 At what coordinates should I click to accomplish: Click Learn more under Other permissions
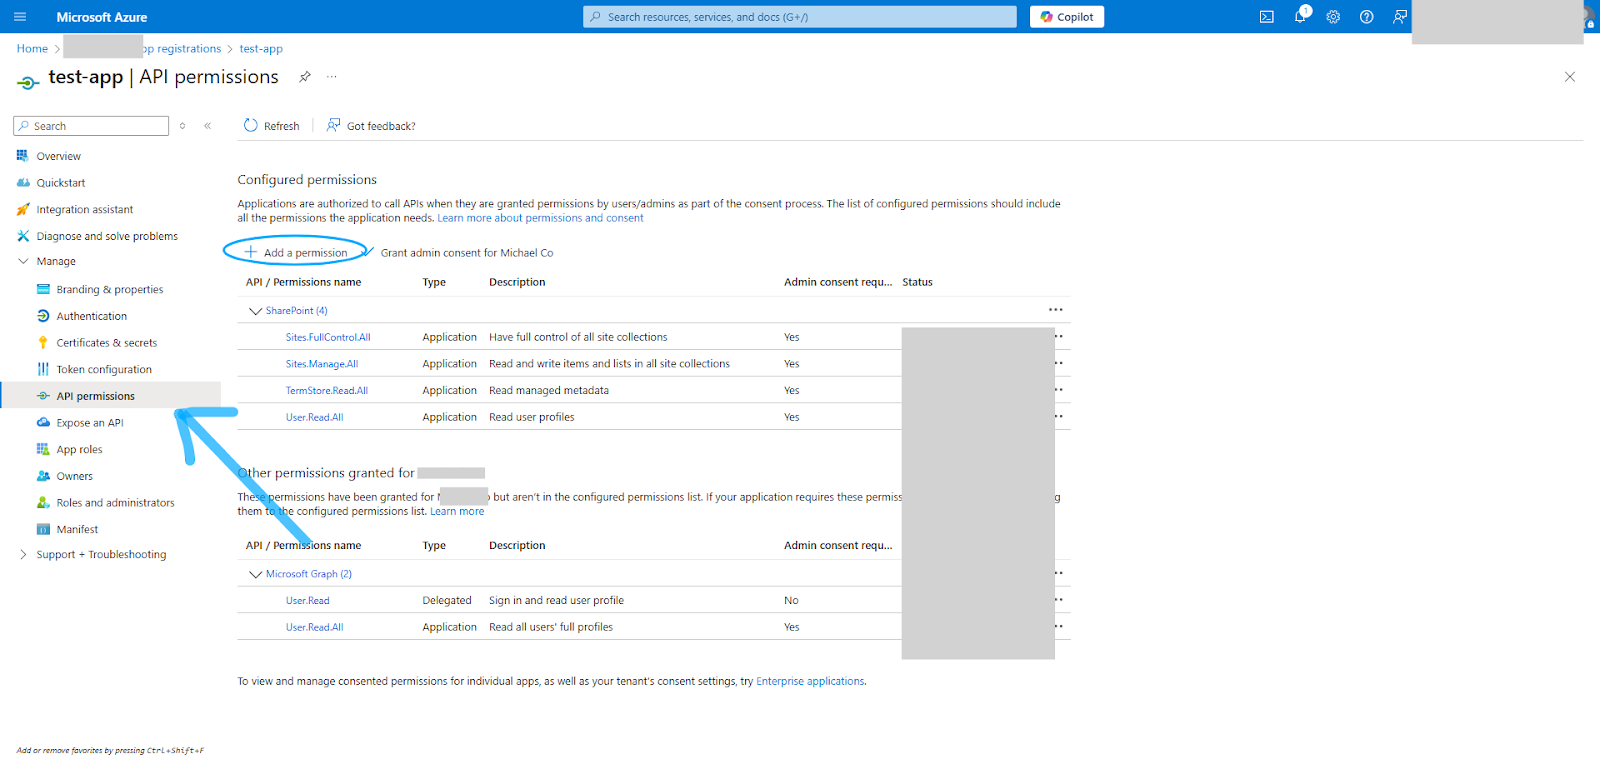click(457, 512)
